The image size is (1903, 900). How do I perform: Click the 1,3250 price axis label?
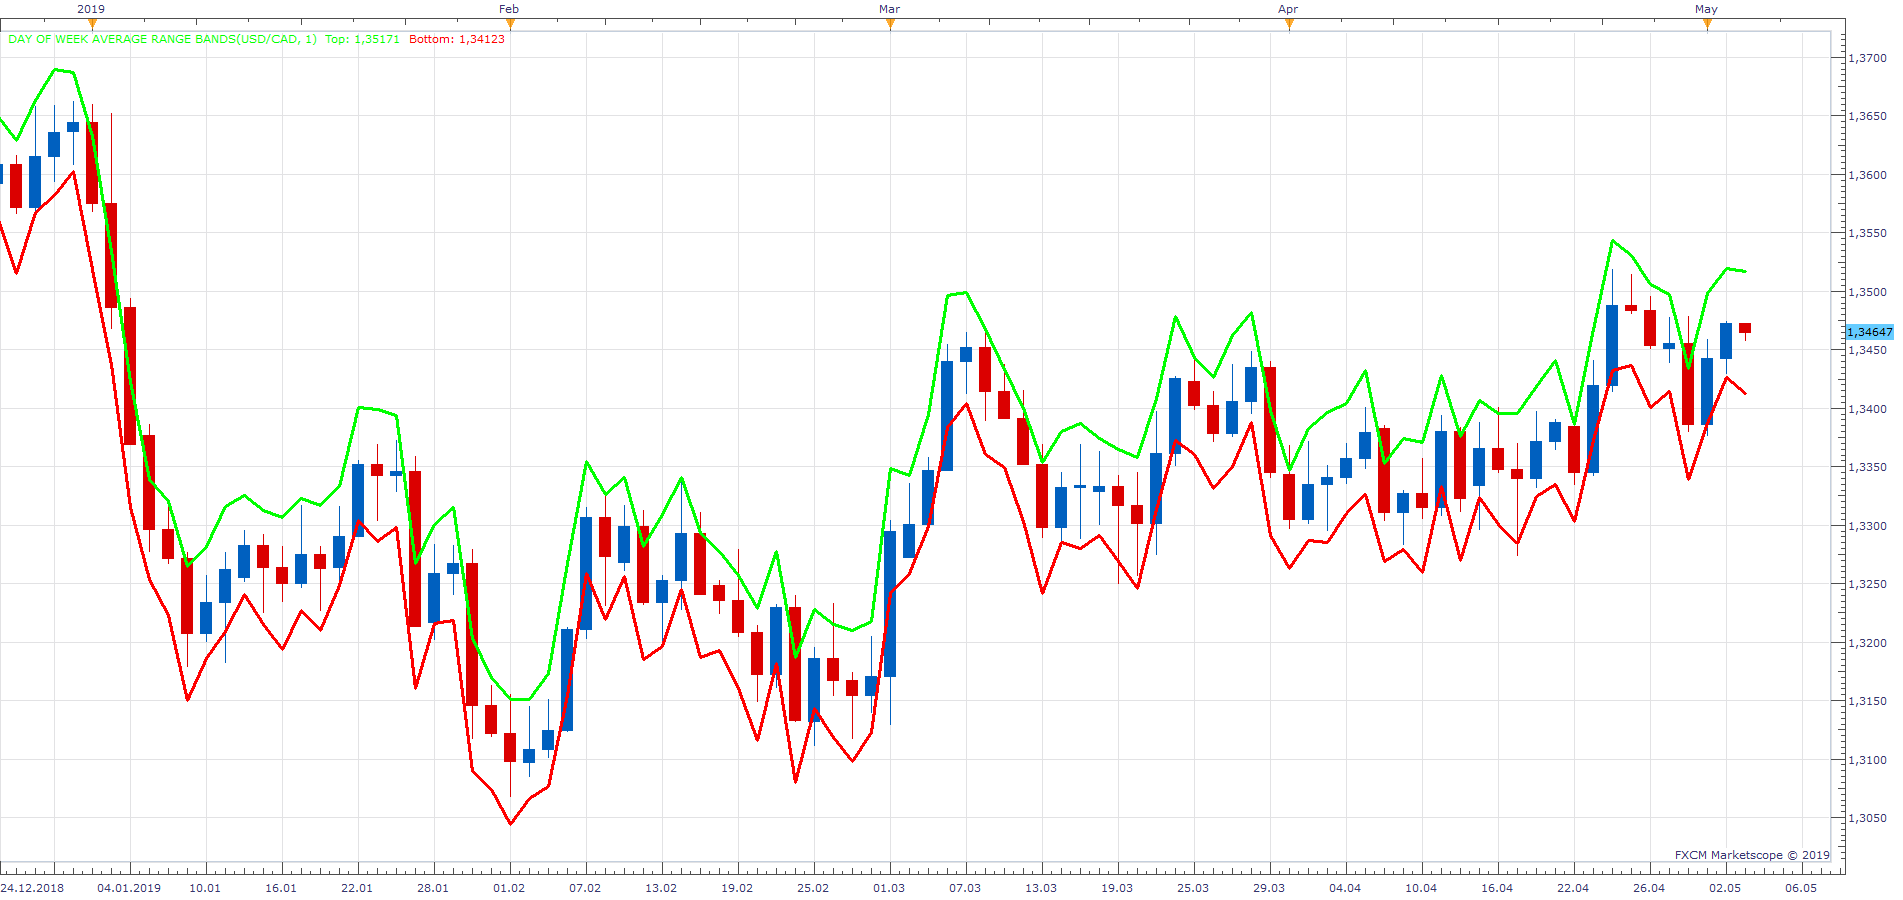coord(1867,584)
